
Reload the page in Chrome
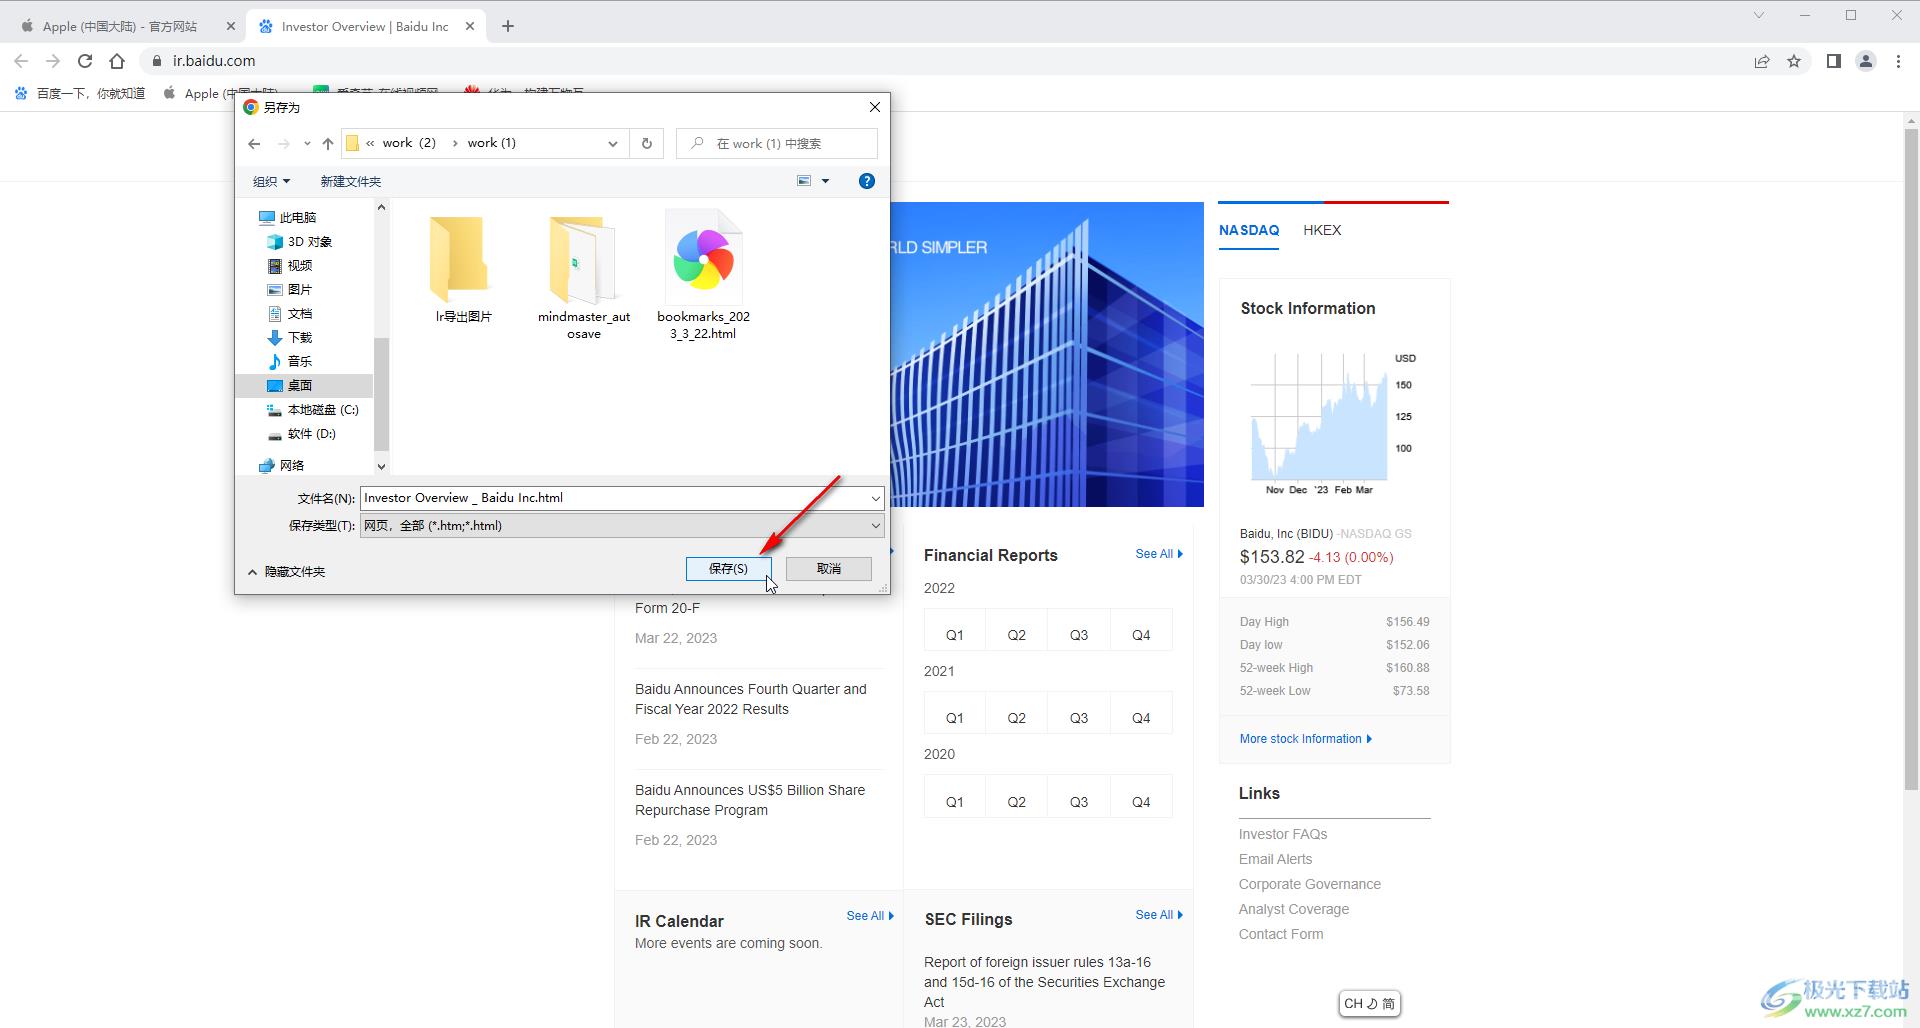coord(85,61)
